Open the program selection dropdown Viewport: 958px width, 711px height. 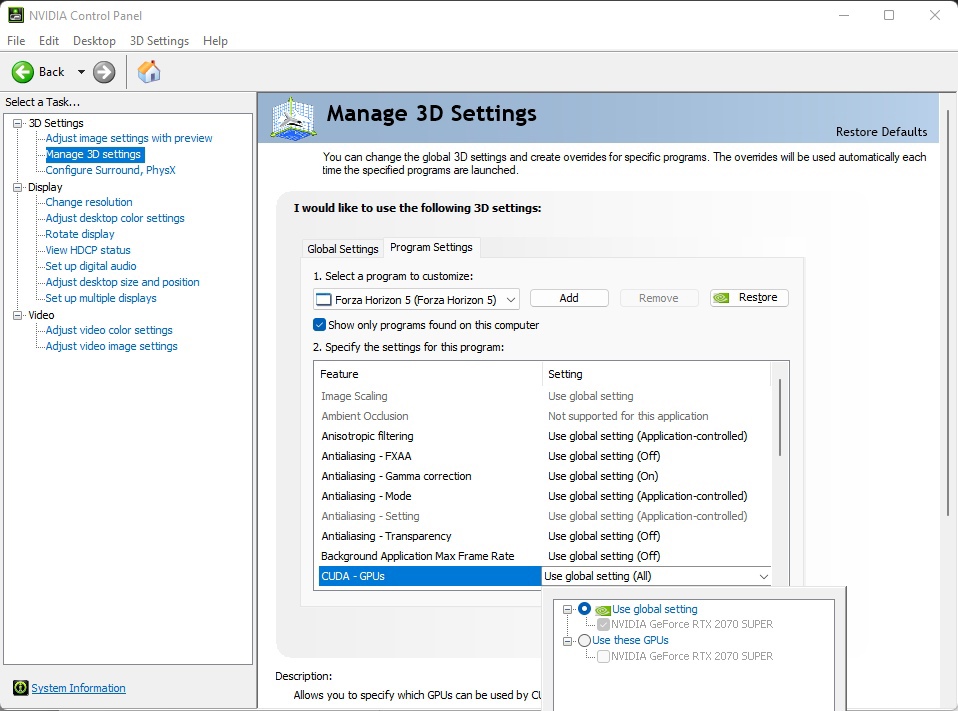tap(510, 299)
